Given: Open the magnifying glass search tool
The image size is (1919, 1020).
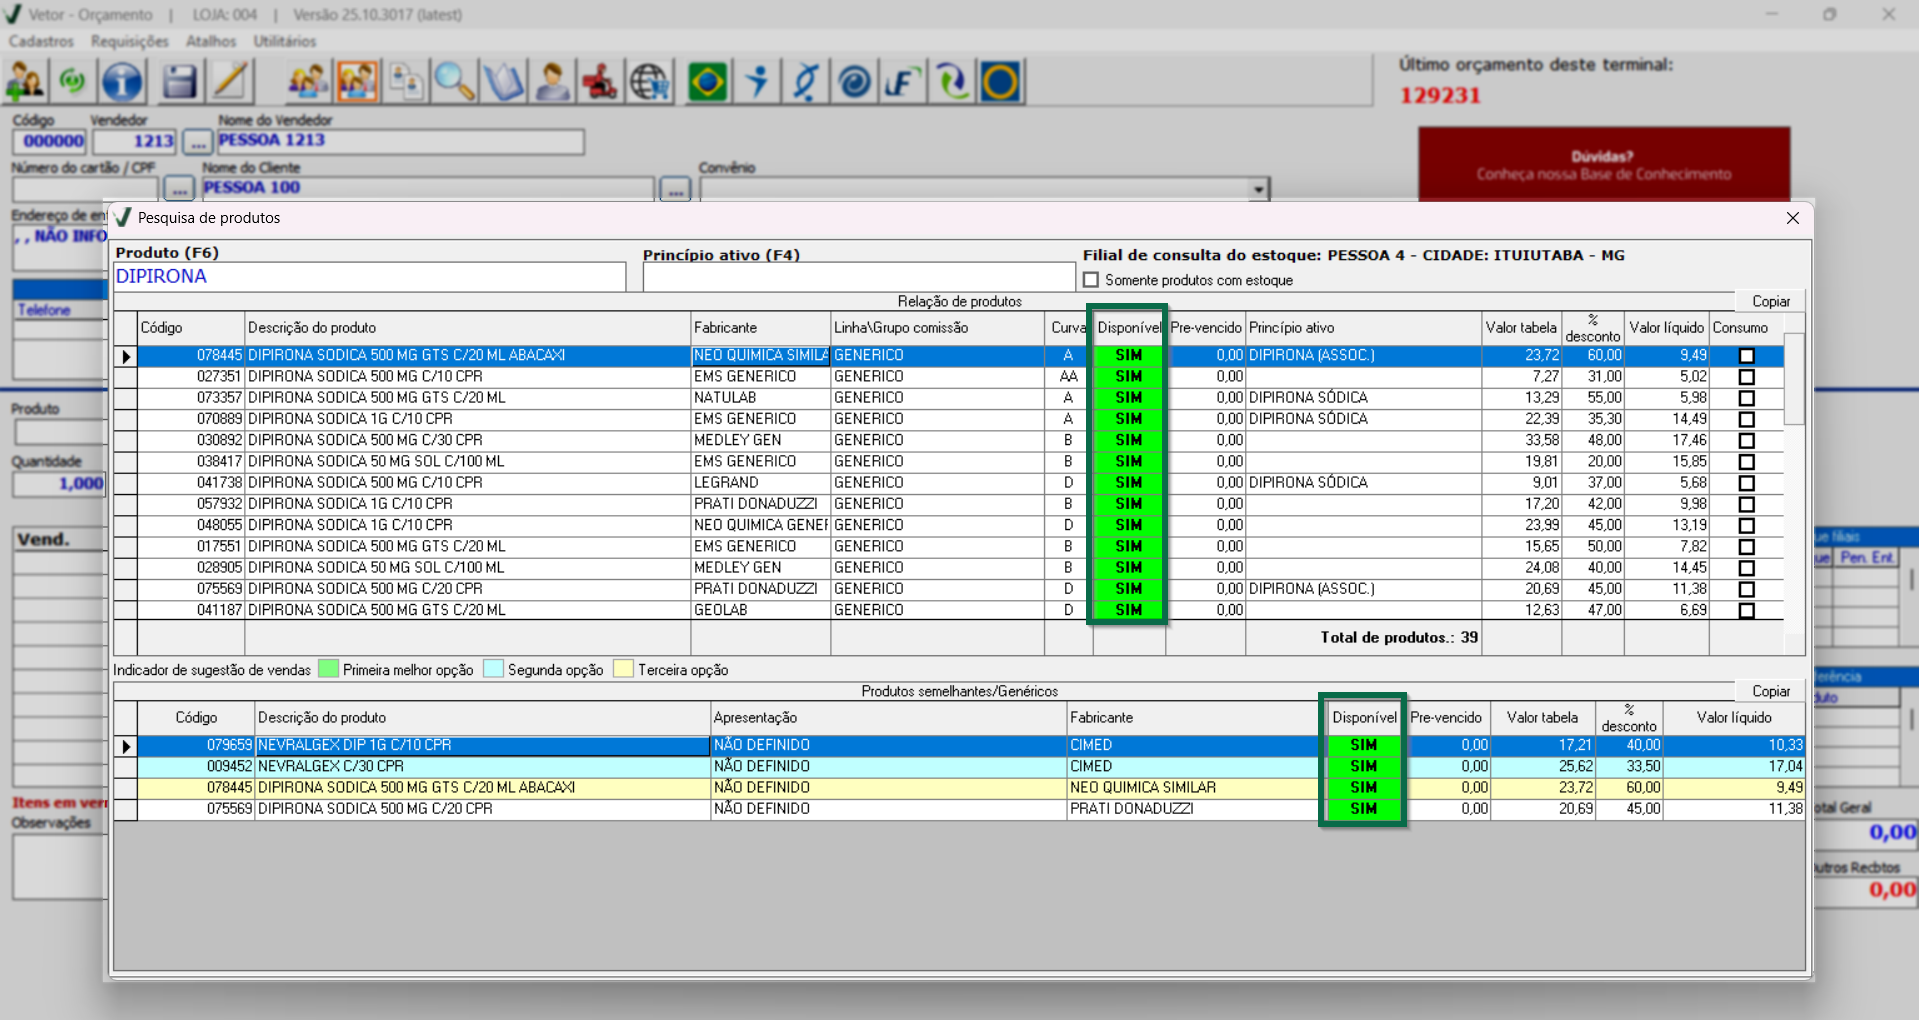Looking at the screenshot, I should pyautogui.click(x=454, y=82).
